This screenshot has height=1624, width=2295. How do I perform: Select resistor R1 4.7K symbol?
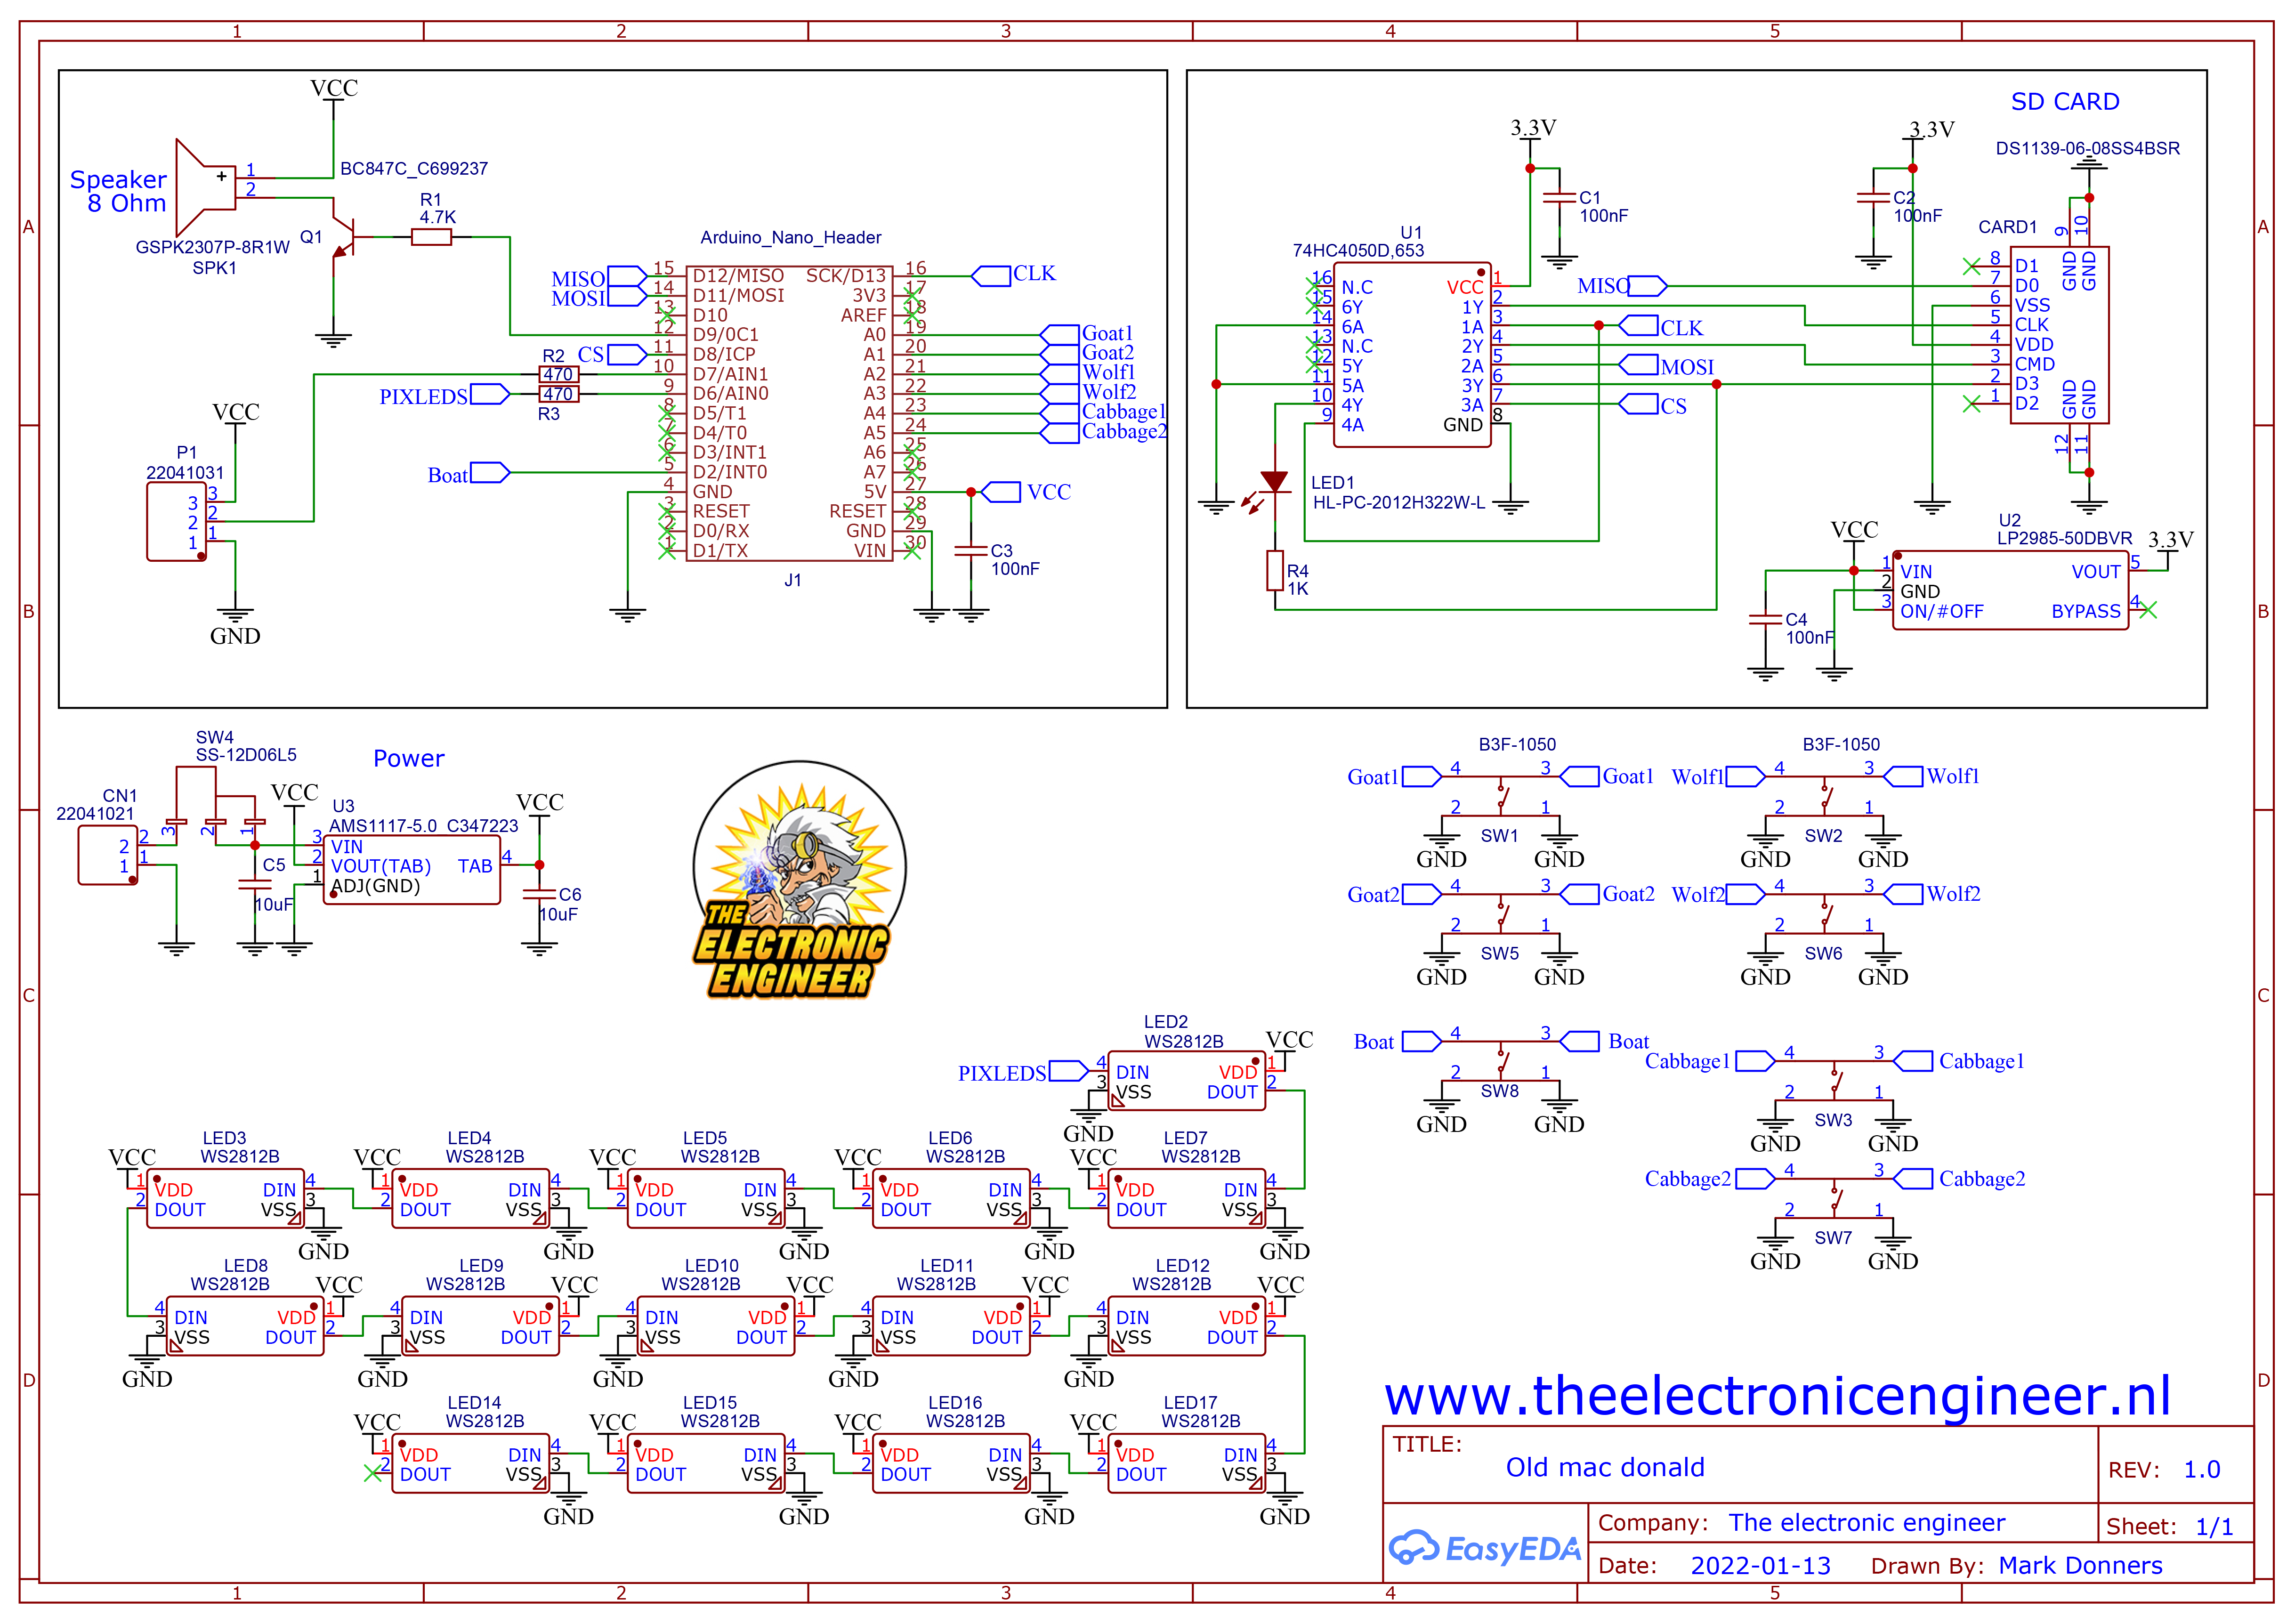coord(431,237)
